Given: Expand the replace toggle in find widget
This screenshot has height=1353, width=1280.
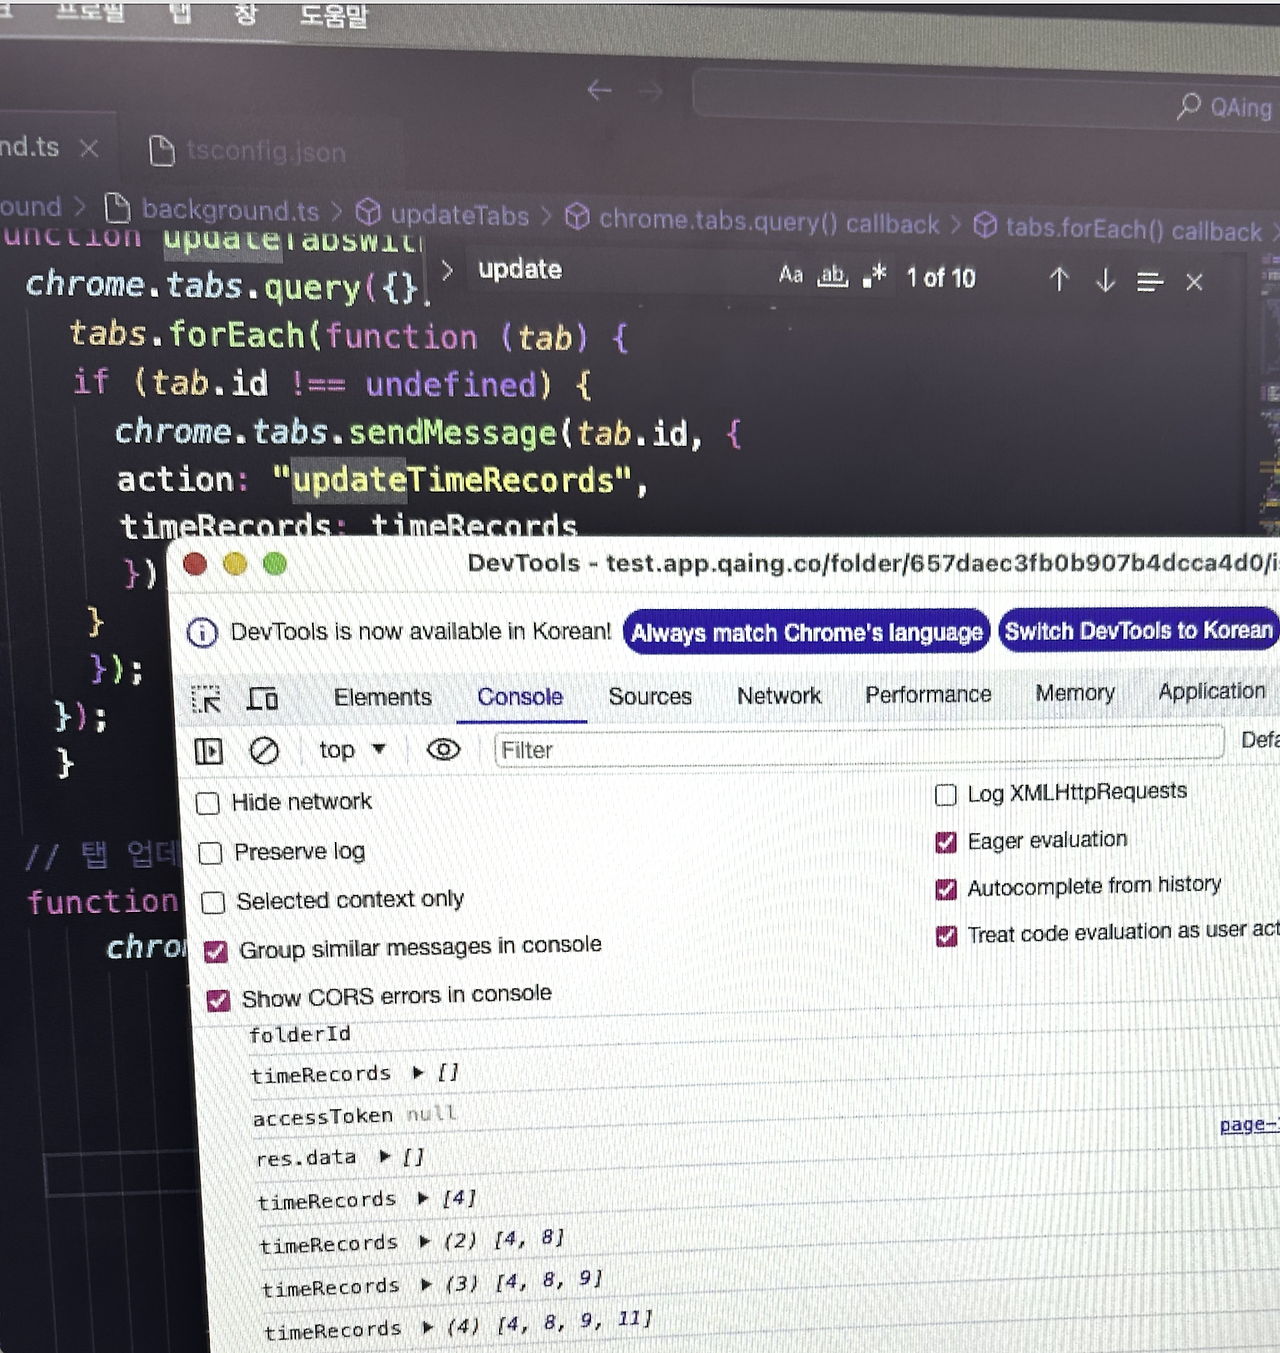Looking at the screenshot, I should [x=447, y=270].
